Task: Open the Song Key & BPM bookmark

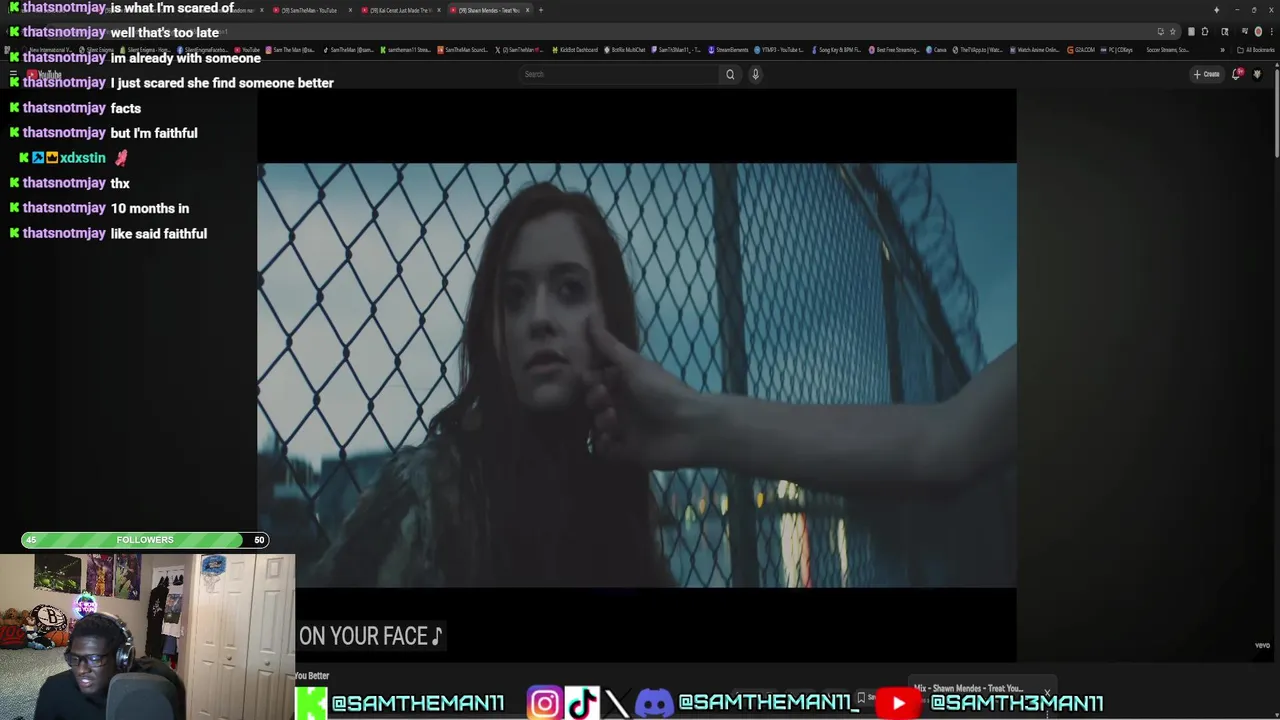Action: click(836, 50)
